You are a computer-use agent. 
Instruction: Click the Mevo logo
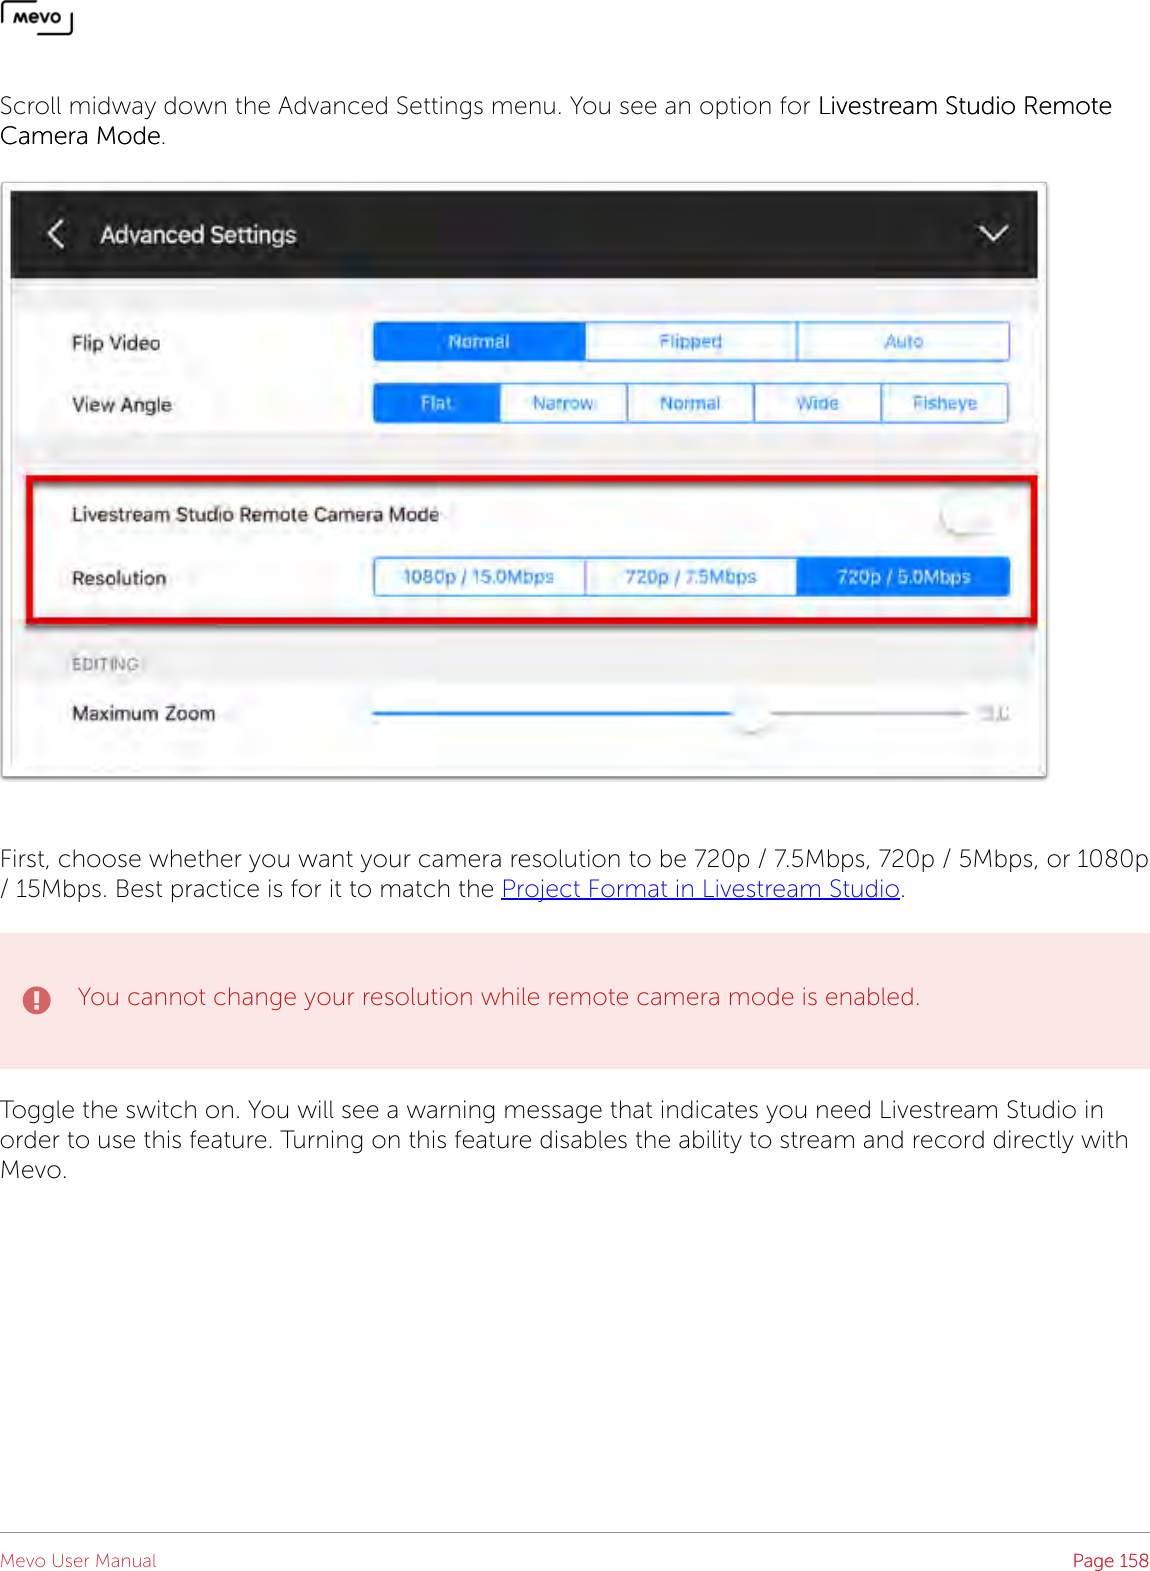37,17
